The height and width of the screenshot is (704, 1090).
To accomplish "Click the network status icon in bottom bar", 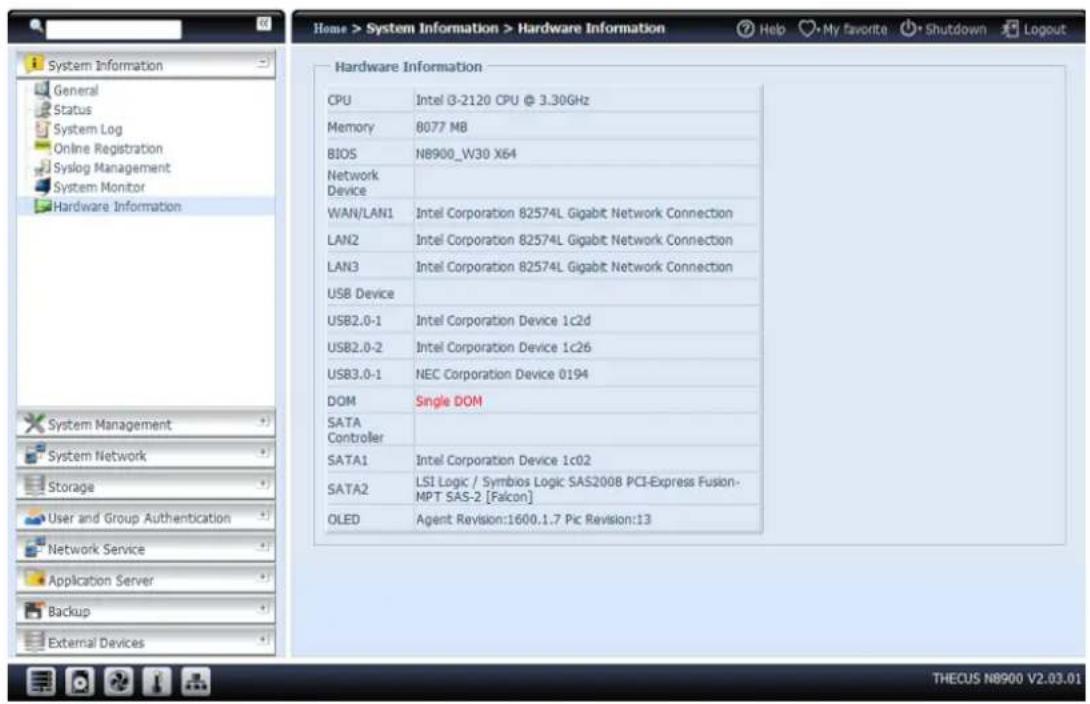I will tap(194, 683).
